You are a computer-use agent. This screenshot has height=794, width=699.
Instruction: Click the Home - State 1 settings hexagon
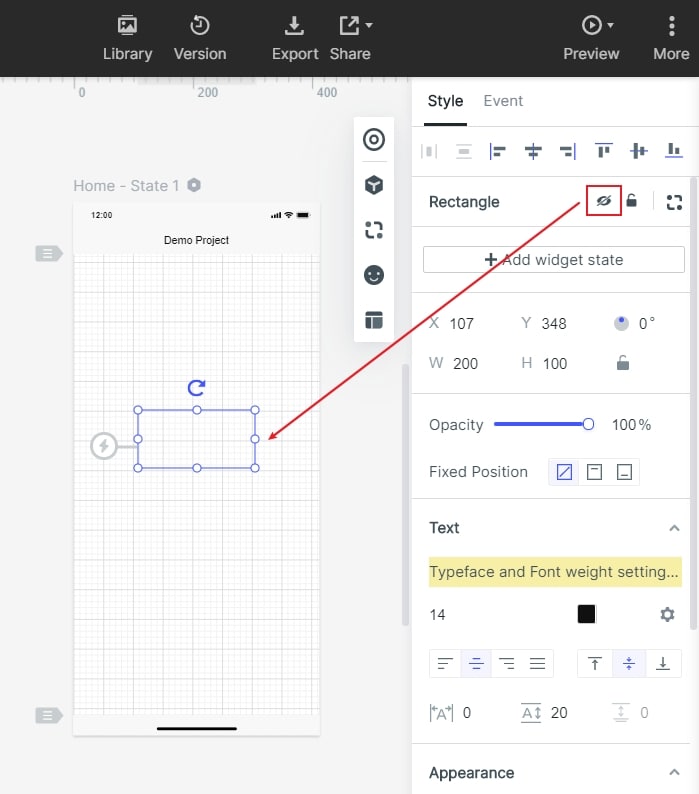(x=194, y=185)
